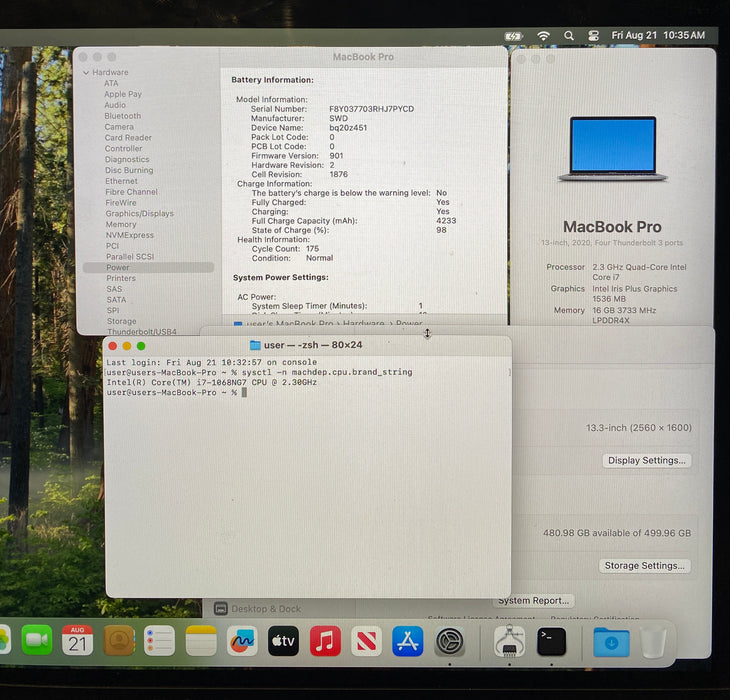Open Display Settings button
Viewport: 730px width, 700px height.
click(647, 460)
